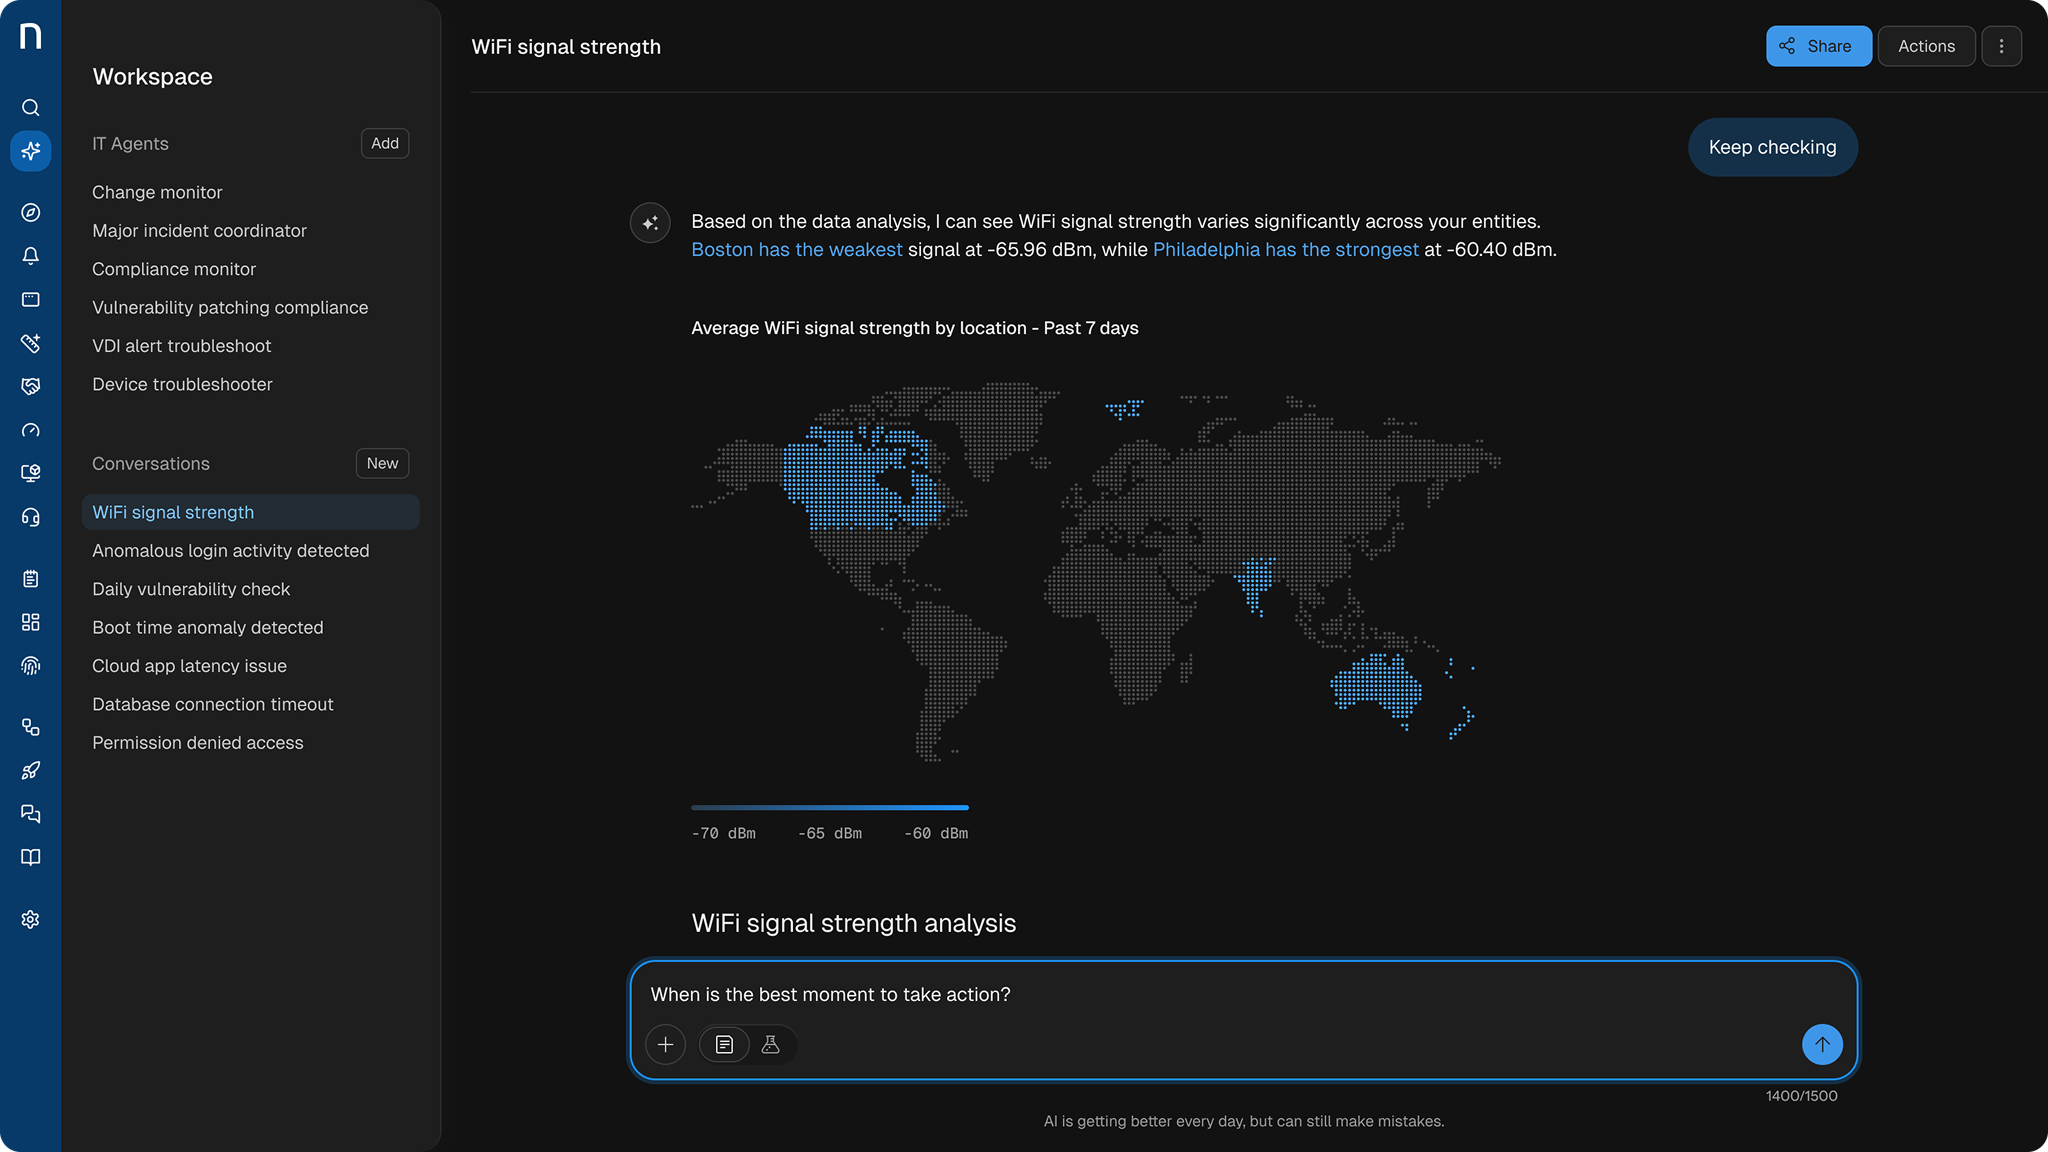Open the search icon in left rail
2048x1152 pixels.
click(31, 108)
